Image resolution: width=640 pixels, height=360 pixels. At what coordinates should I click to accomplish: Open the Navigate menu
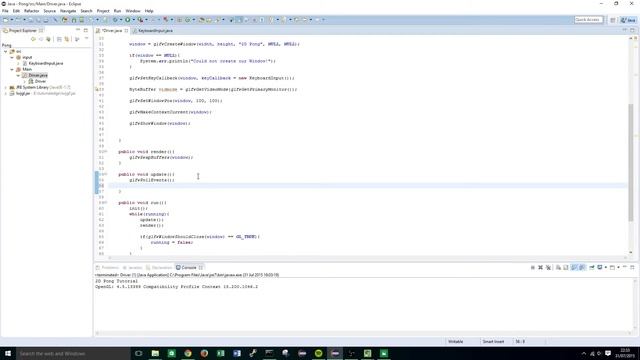click(x=68, y=11)
